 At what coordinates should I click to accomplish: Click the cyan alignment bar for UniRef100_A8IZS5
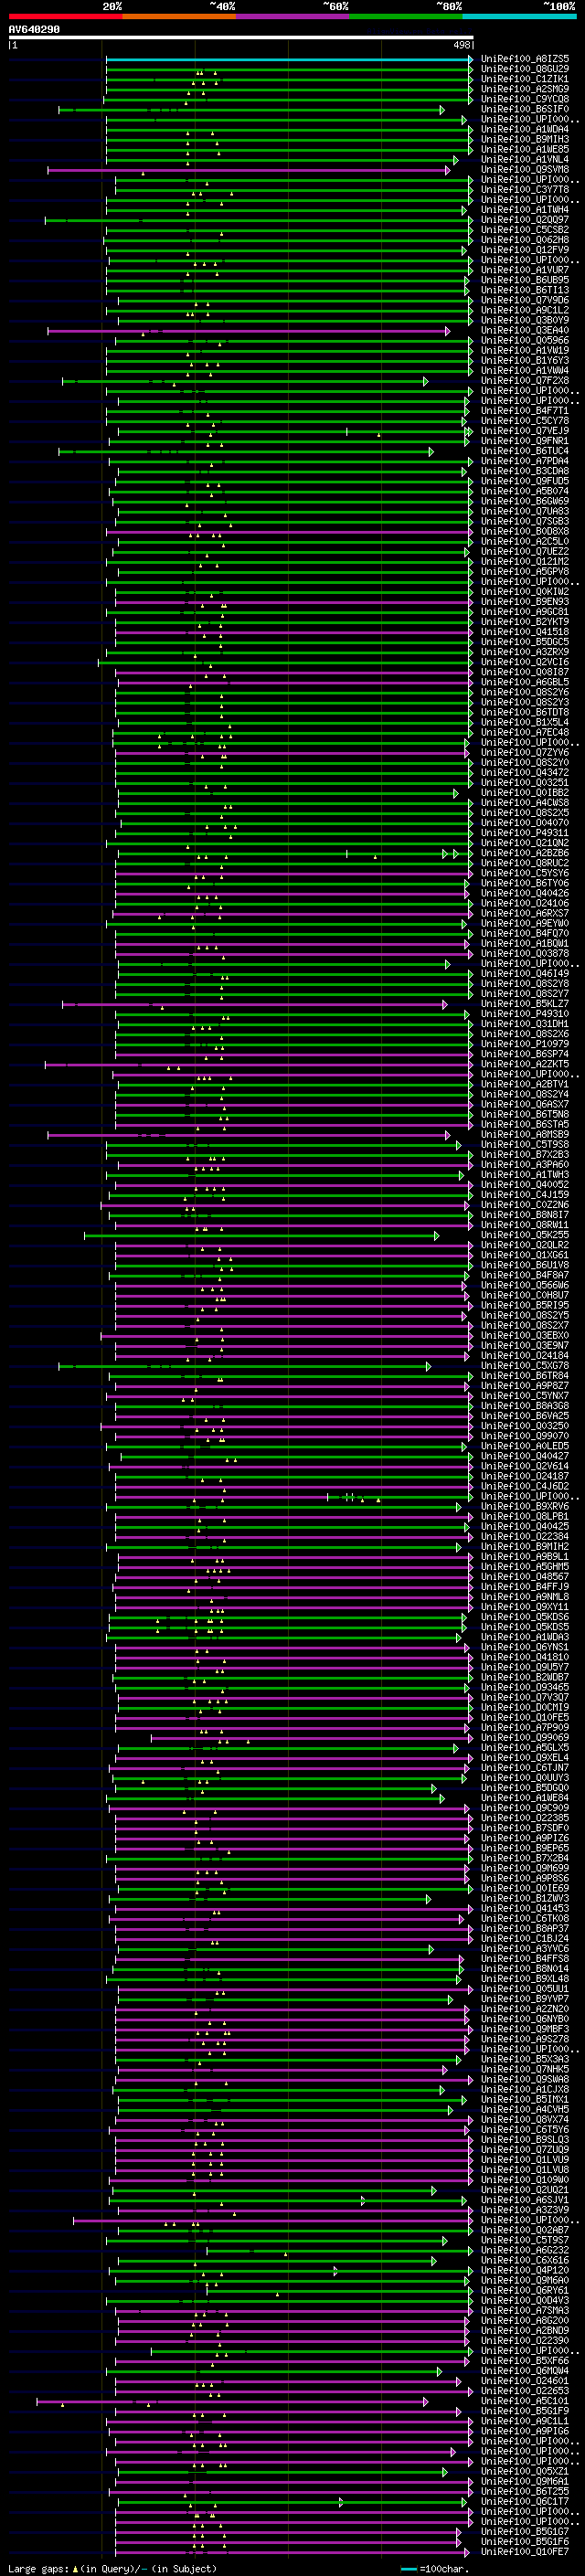[290, 59]
